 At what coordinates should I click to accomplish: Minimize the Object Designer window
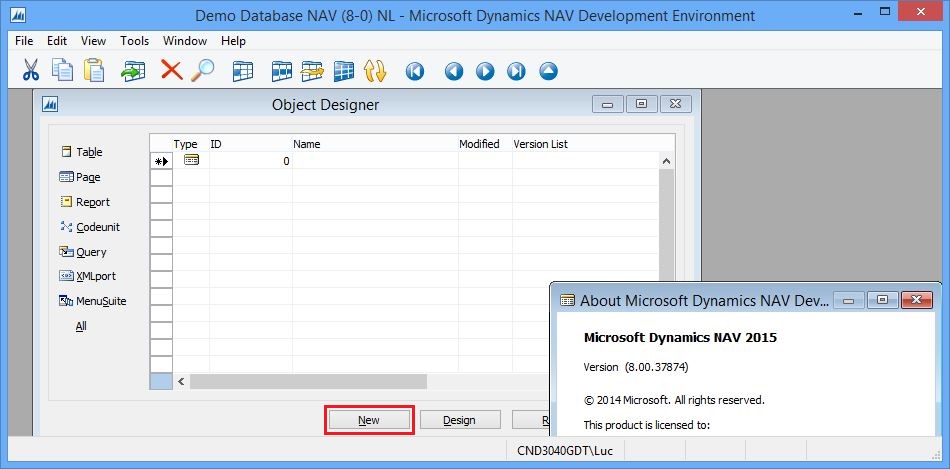click(608, 104)
